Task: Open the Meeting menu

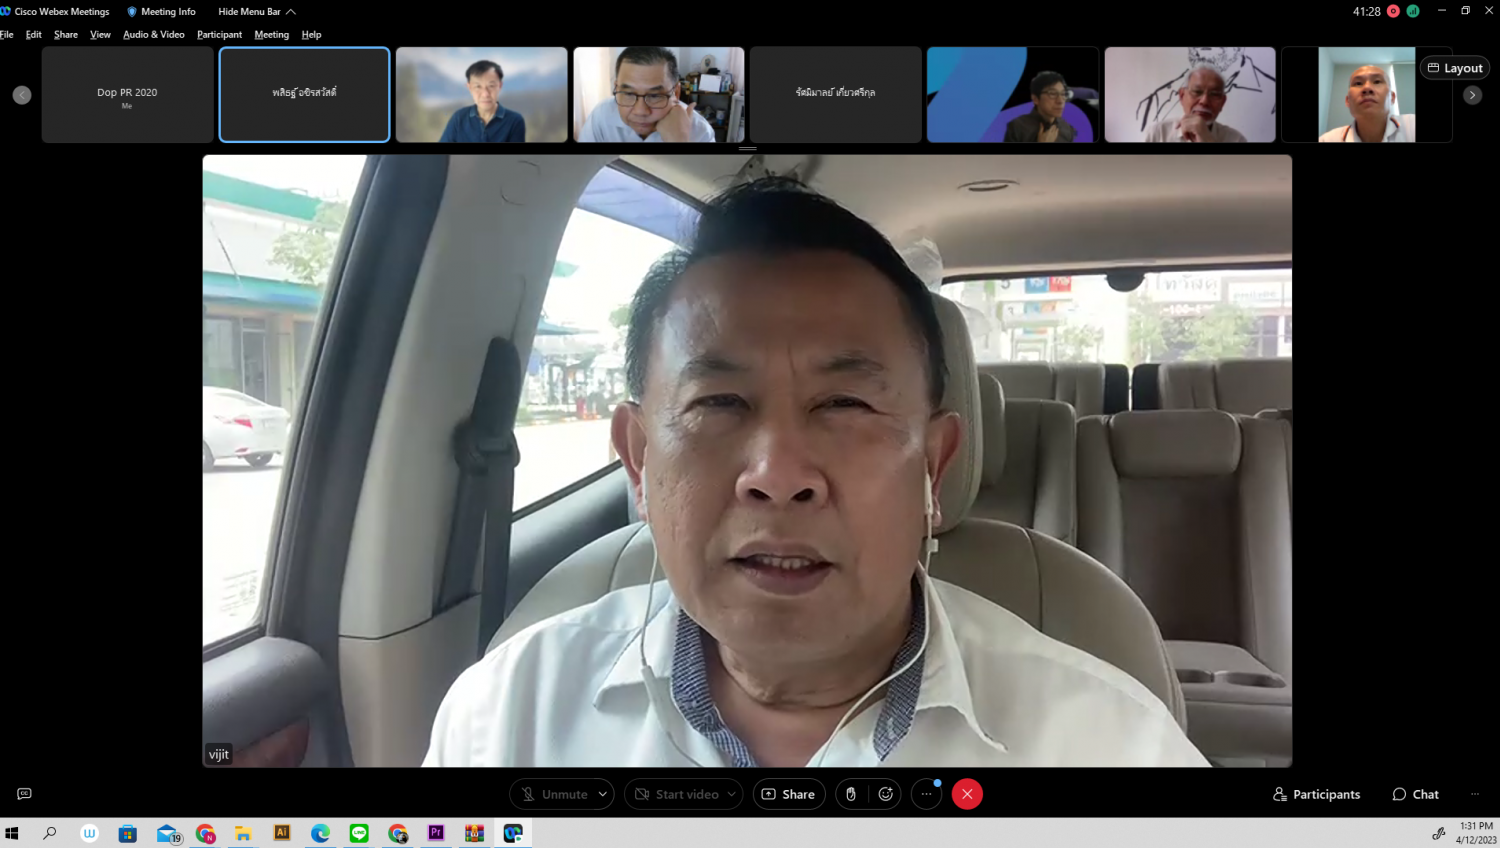Action: pyautogui.click(x=271, y=34)
